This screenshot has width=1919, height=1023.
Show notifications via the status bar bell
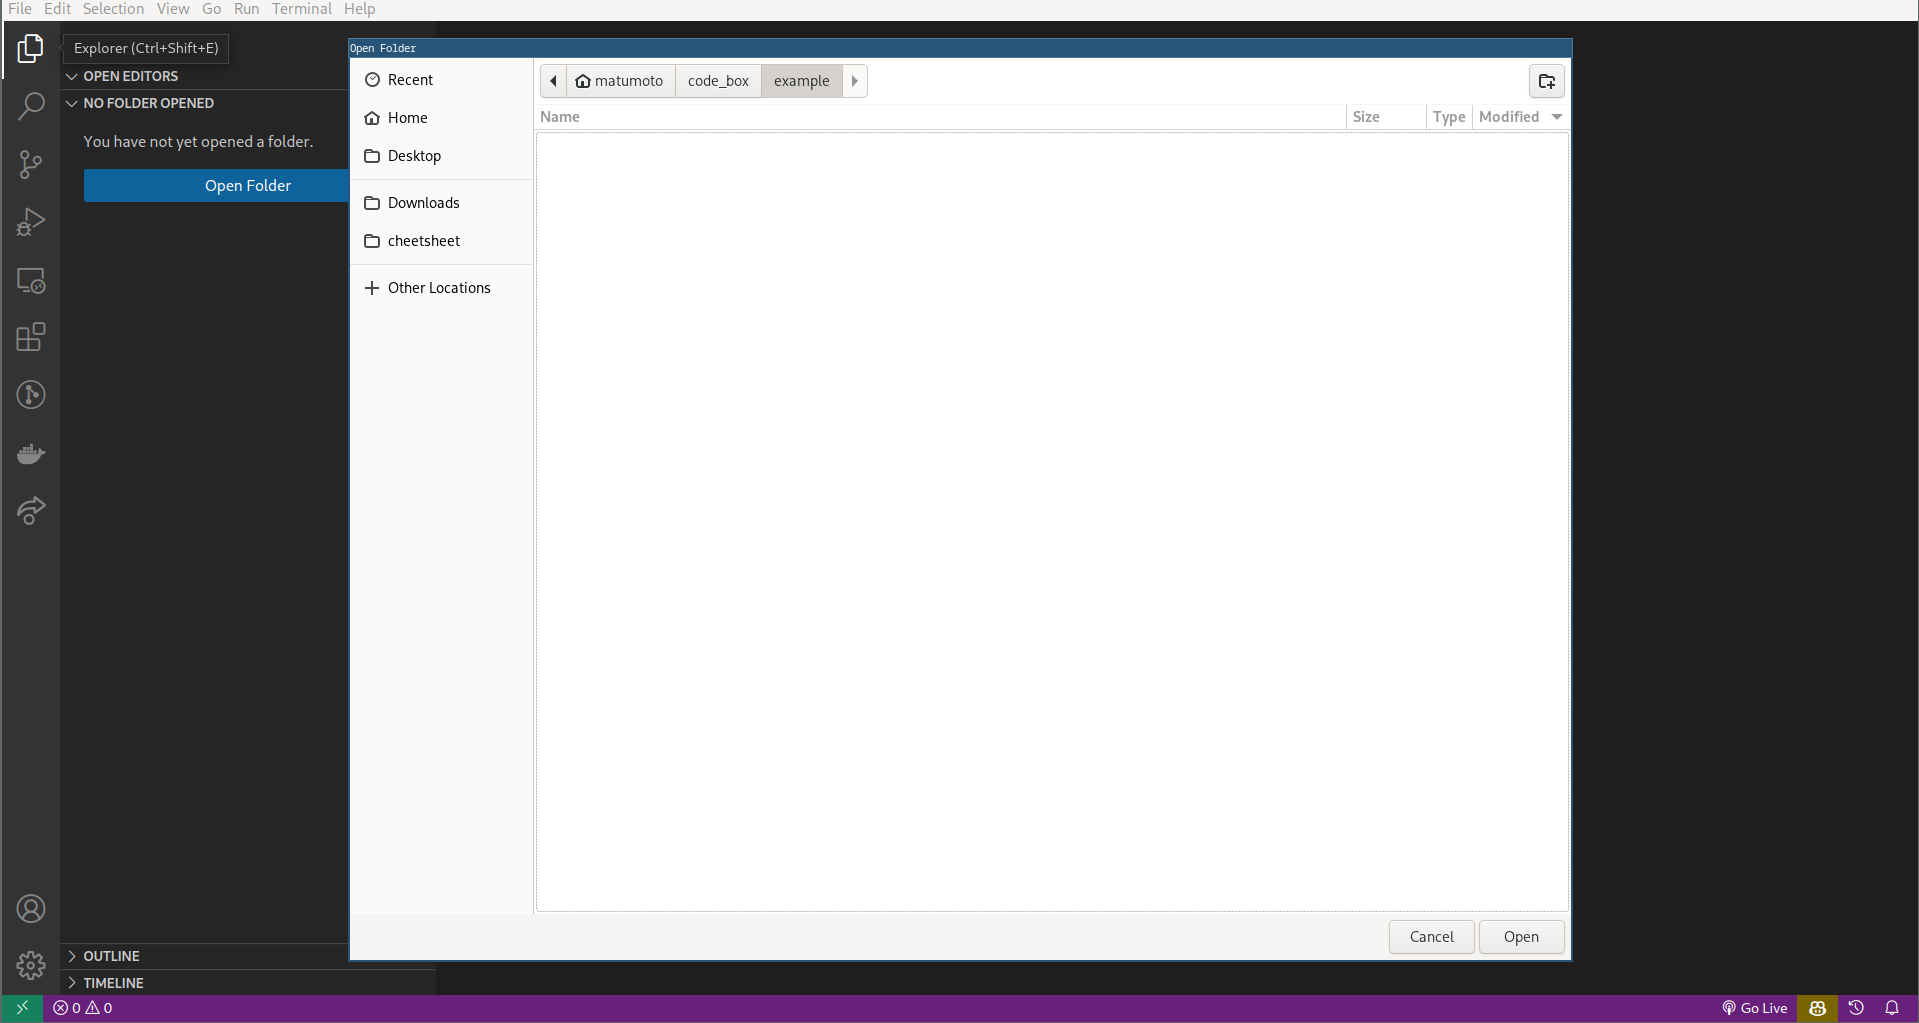point(1892,1008)
